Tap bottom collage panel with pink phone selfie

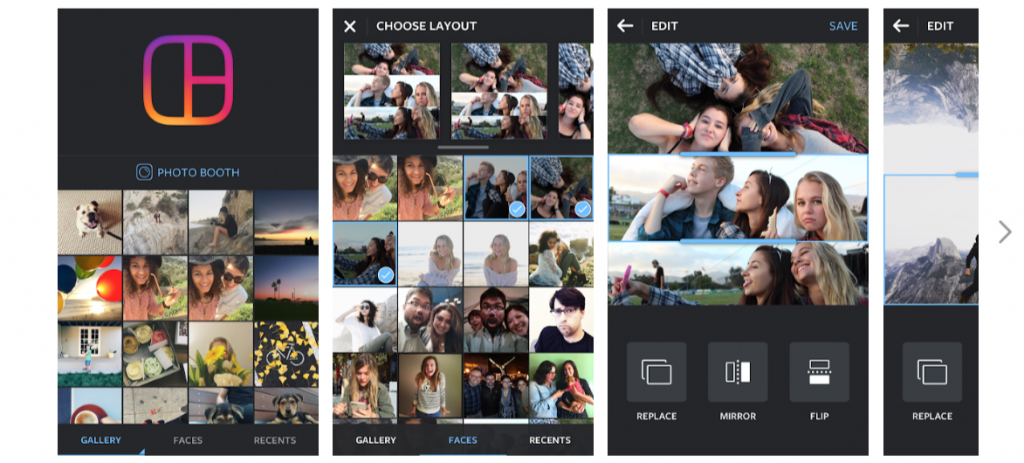point(738,274)
